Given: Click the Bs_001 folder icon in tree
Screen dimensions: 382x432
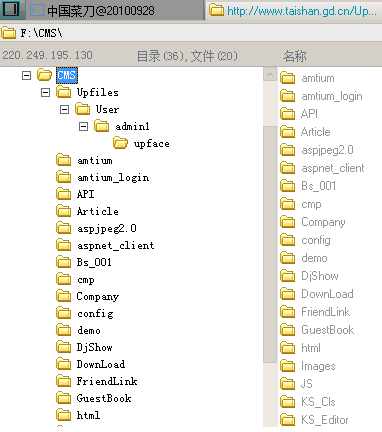Looking at the screenshot, I should (63, 262).
